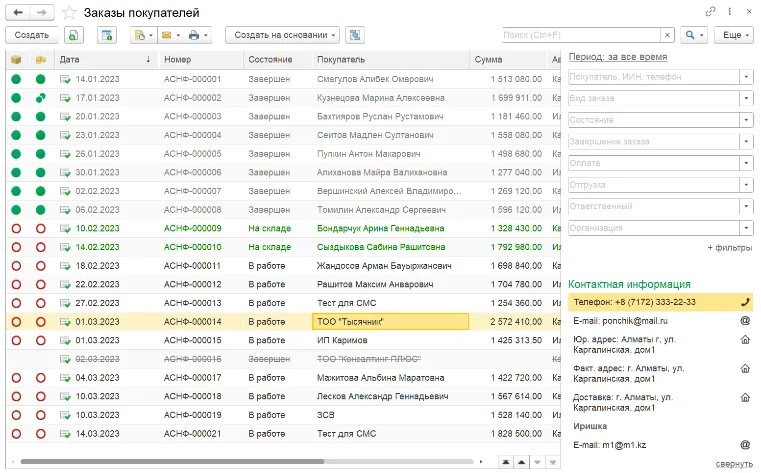761x473 pixels.
Task: Click the back navigation arrow
Action: [18, 13]
